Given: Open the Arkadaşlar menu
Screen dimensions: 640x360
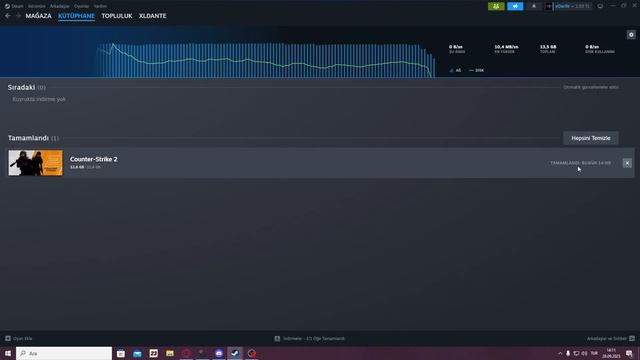Looking at the screenshot, I should pos(60,6).
